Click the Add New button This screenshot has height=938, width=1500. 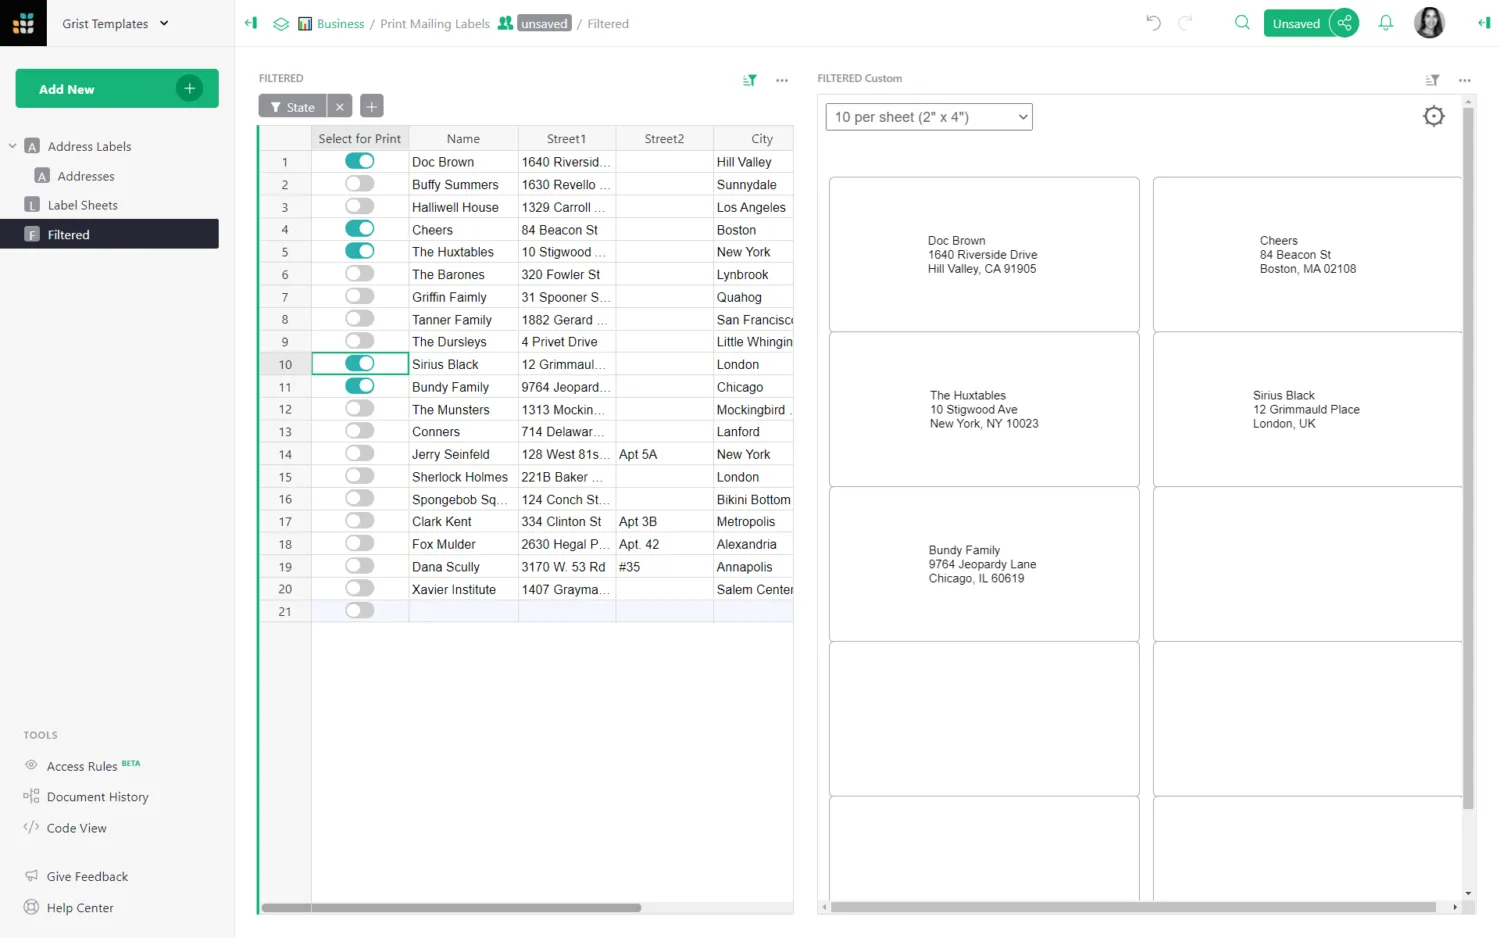point(116,88)
